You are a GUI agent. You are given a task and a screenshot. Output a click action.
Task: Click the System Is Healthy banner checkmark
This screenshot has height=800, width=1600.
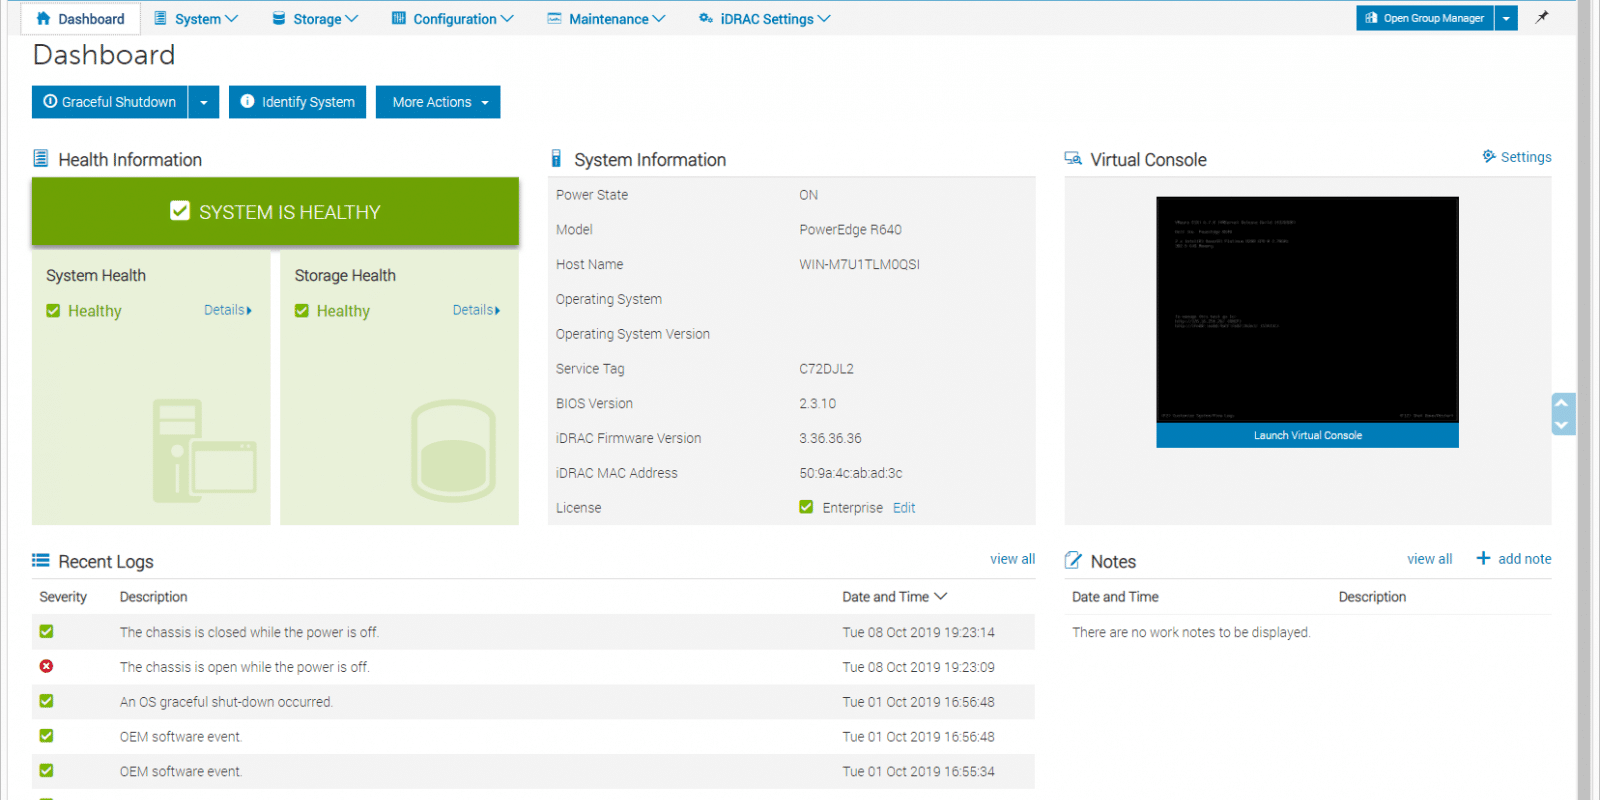tap(180, 211)
